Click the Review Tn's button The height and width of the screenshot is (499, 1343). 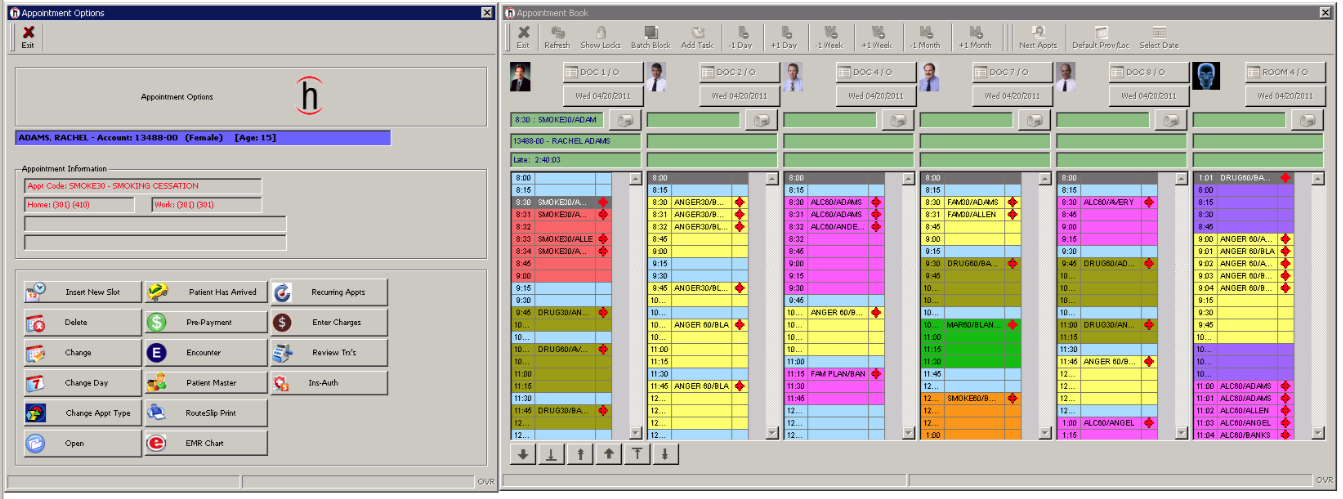(x=329, y=352)
